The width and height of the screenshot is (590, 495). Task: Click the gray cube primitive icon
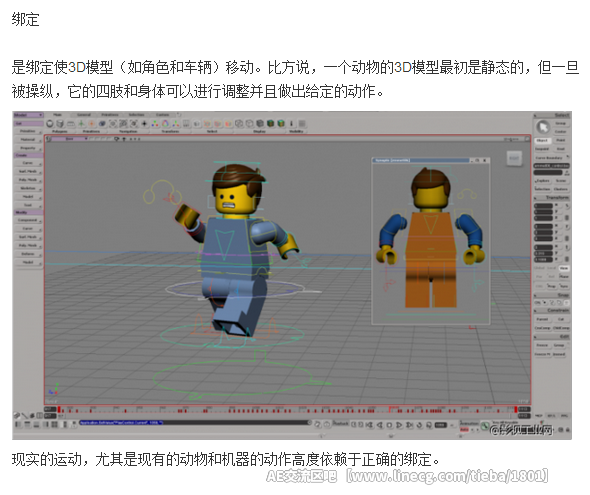coord(60,123)
